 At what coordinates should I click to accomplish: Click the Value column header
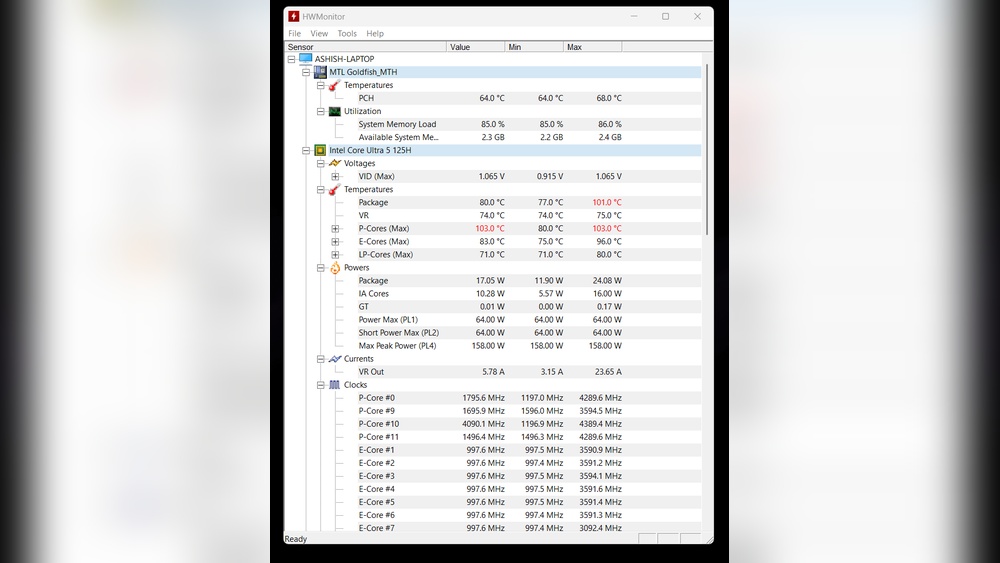476,47
